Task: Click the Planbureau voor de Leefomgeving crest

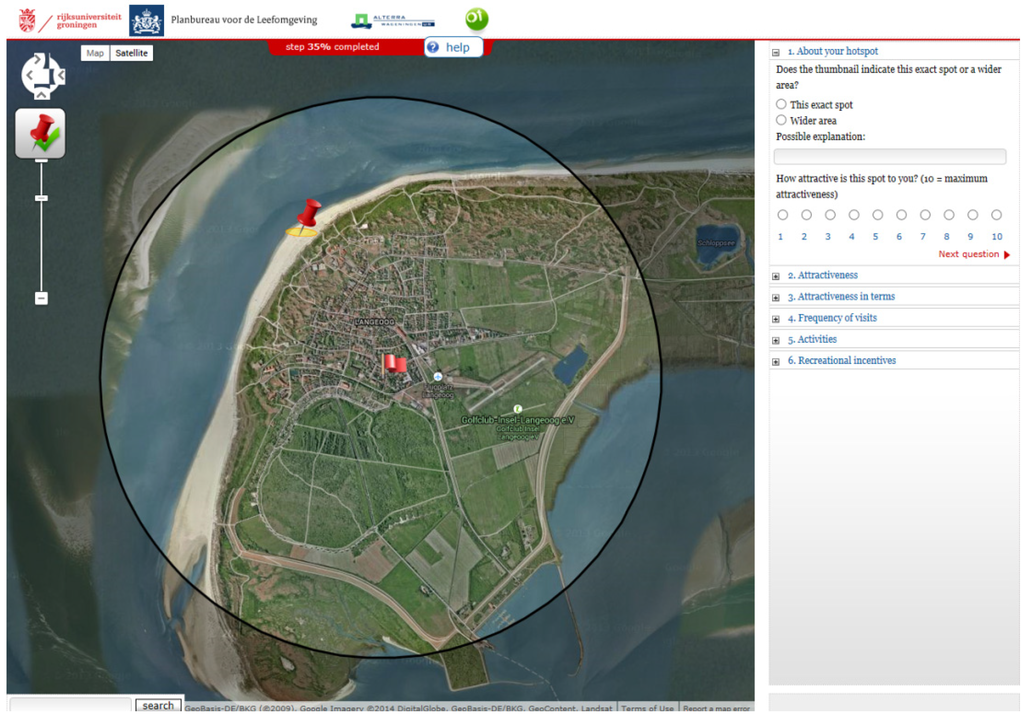Action: [147, 20]
